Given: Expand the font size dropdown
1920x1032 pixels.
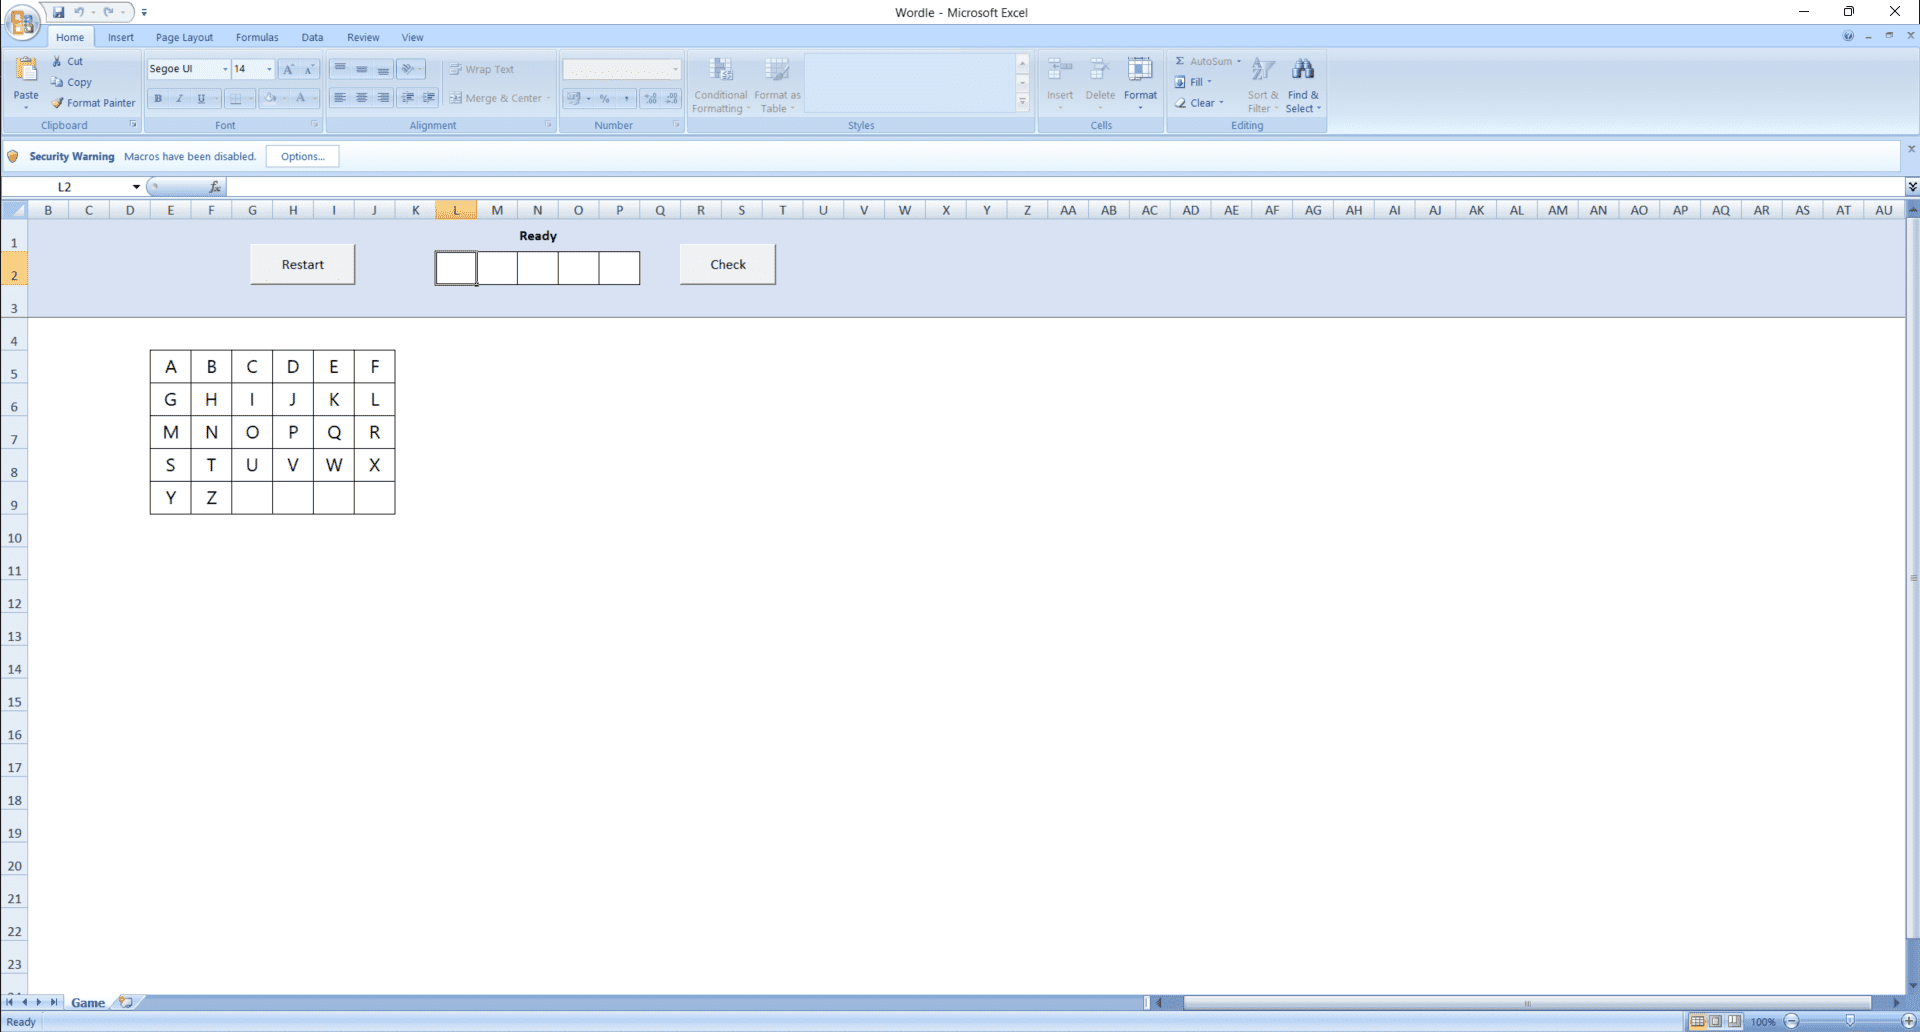Looking at the screenshot, I should 269,69.
